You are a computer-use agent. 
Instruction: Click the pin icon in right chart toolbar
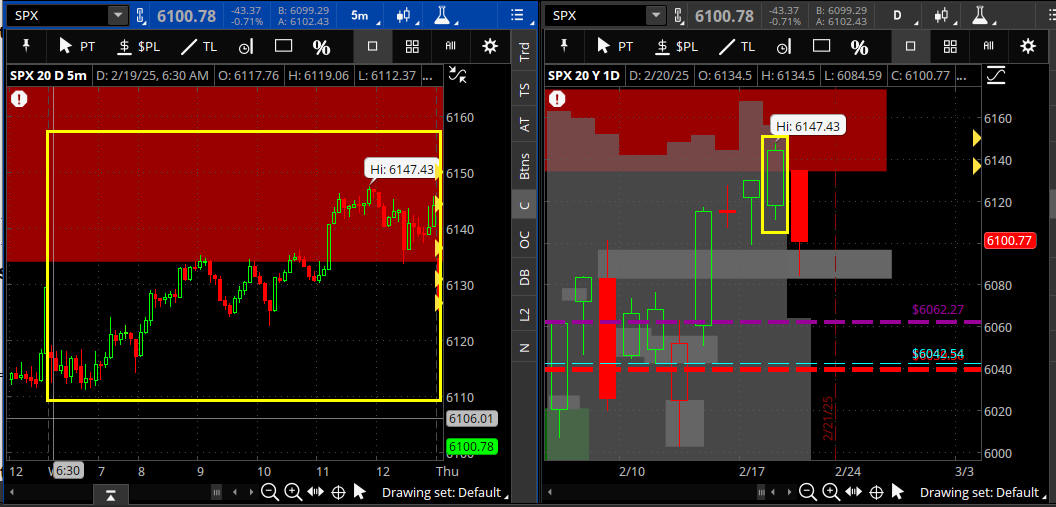564,46
